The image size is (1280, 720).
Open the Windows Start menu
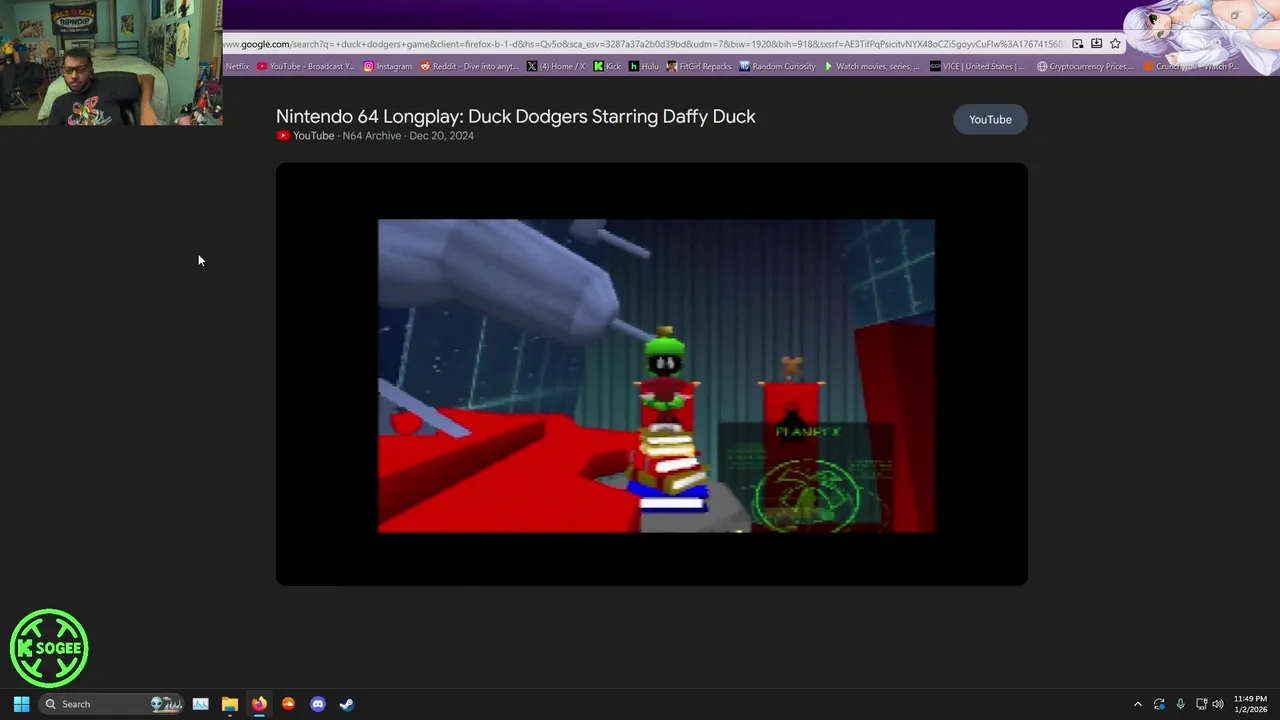pyautogui.click(x=21, y=704)
